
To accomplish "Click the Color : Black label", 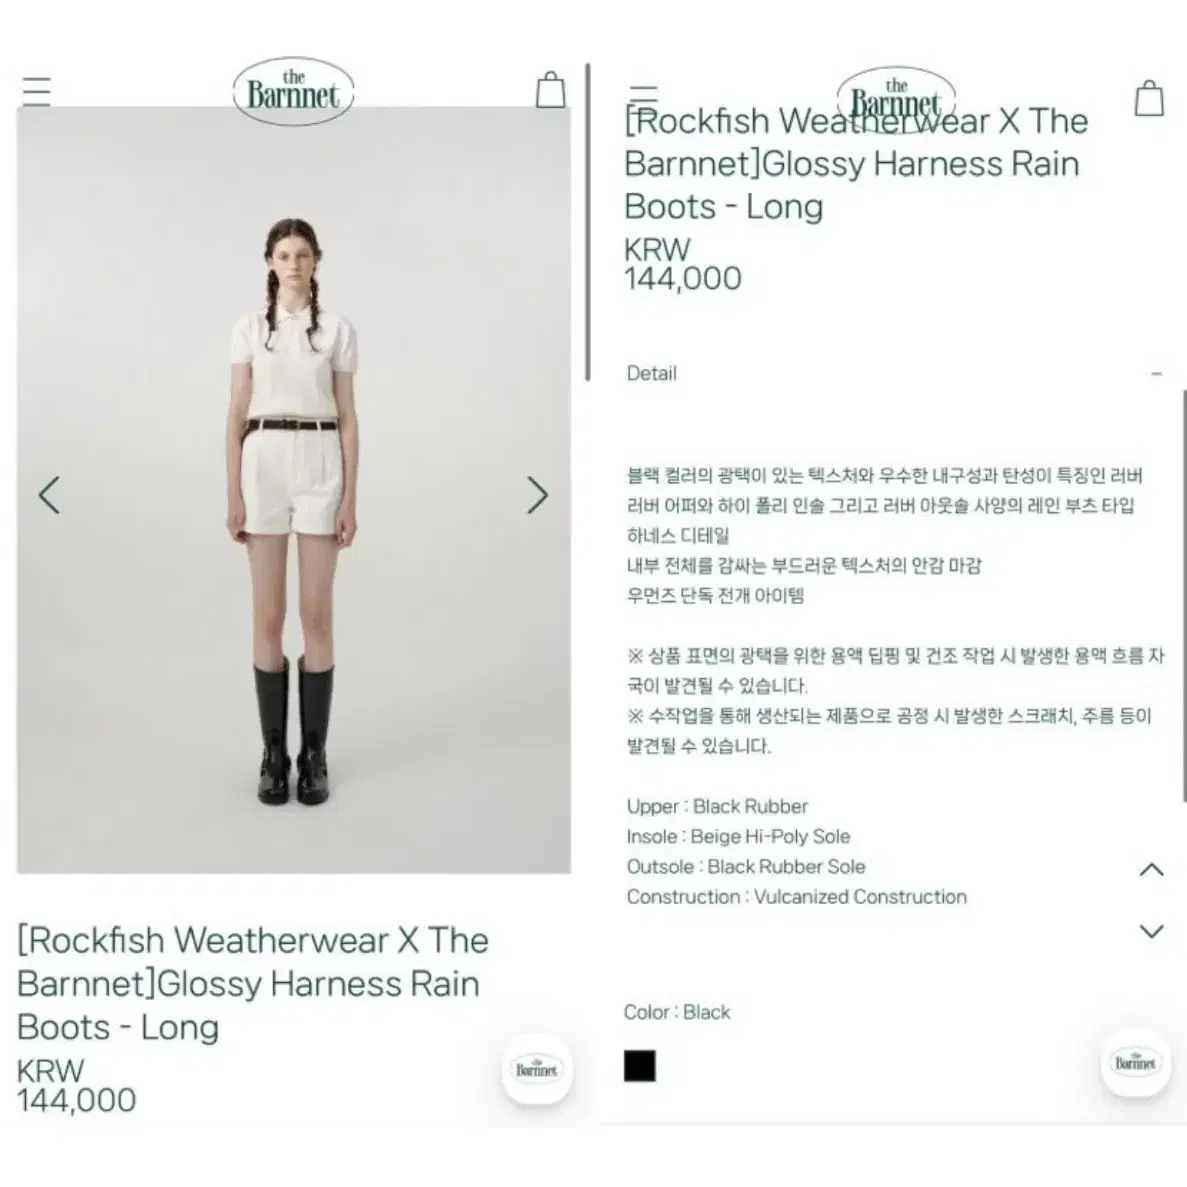I will 678,1012.
